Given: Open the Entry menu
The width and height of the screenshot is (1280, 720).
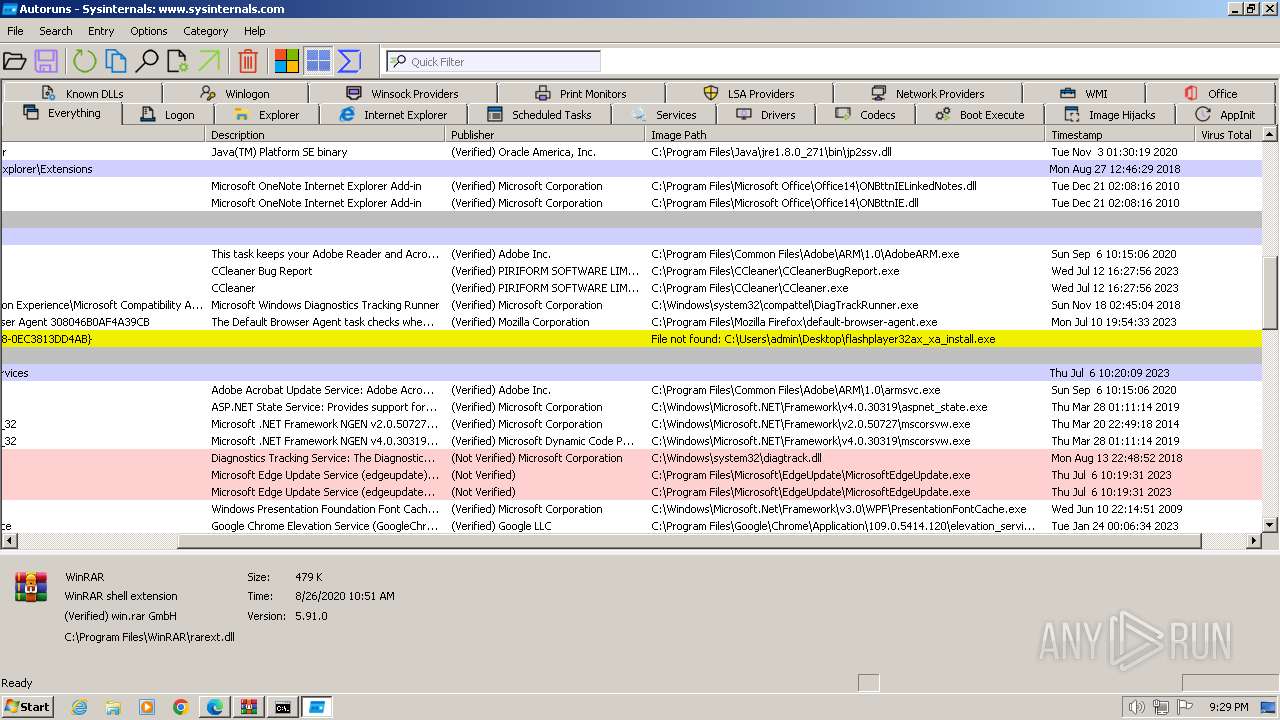Looking at the screenshot, I should (x=101, y=31).
